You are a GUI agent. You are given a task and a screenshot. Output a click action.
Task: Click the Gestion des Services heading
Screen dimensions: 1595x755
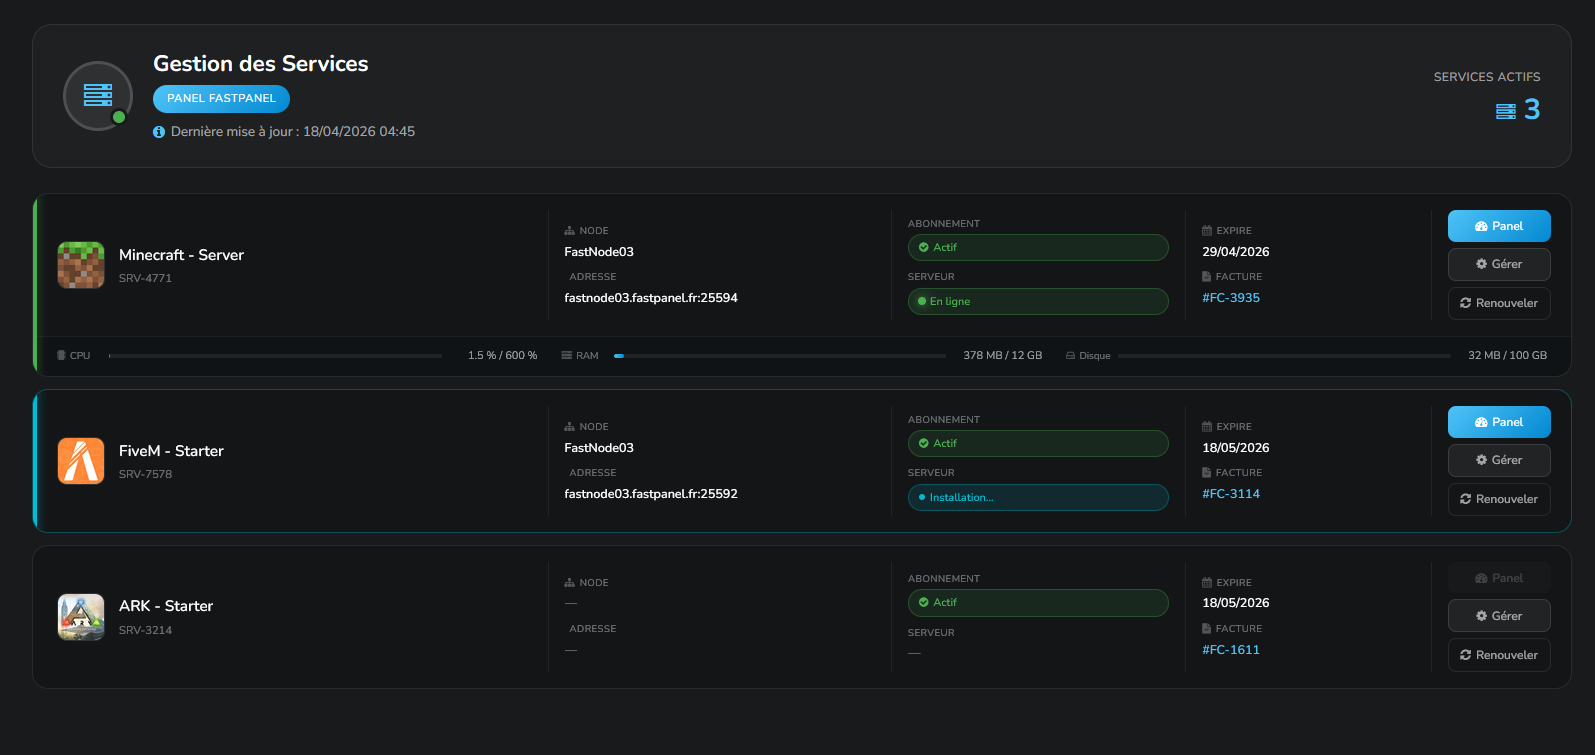click(x=261, y=64)
